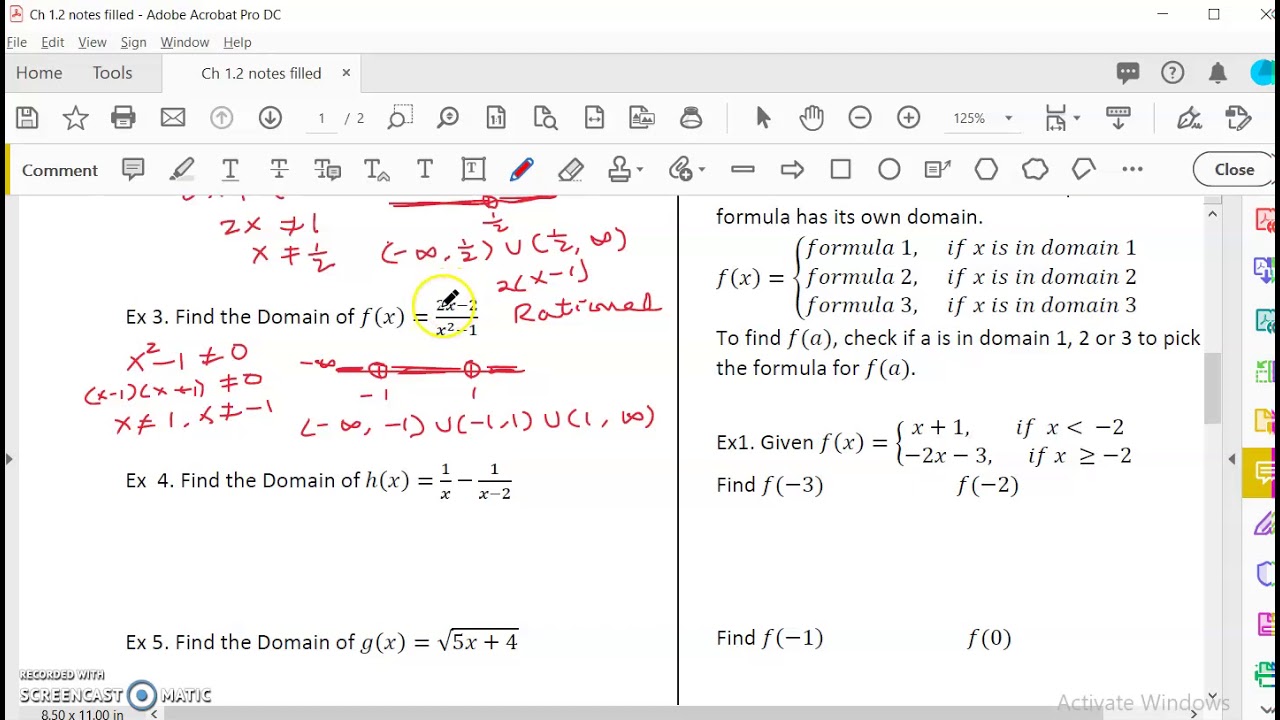The height and width of the screenshot is (720, 1280).
Task: Choose the arrow drawing tool
Action: [791, 169]
